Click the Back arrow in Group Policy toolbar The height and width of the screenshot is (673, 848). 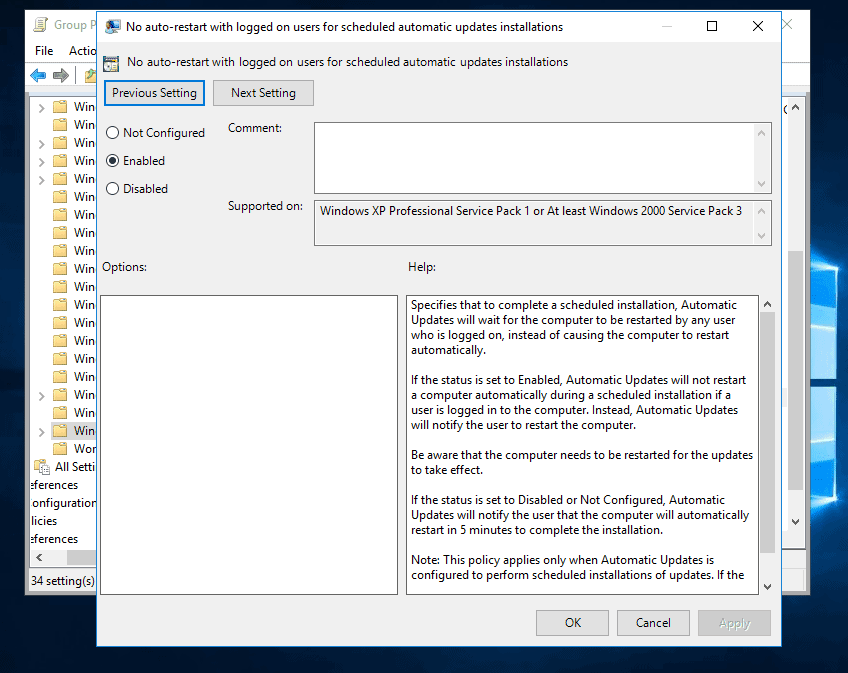pos(38,75)
